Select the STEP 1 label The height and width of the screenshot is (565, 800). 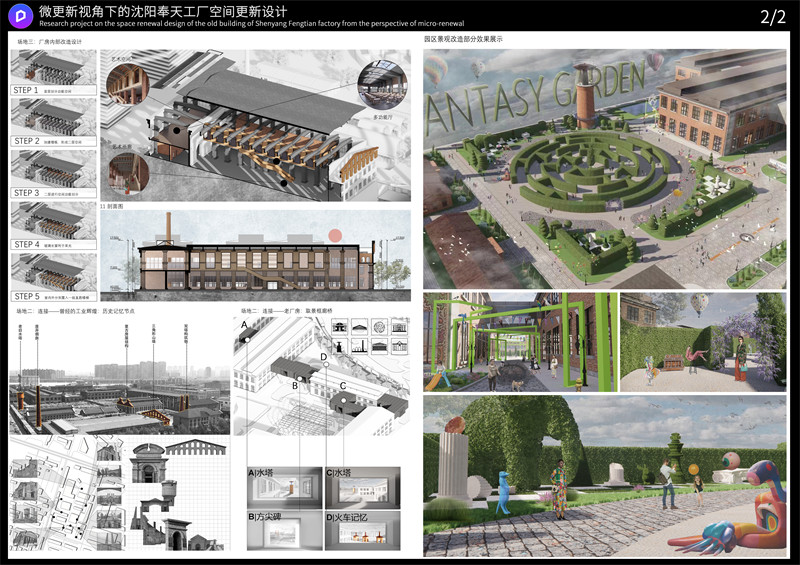click(27, 90)
